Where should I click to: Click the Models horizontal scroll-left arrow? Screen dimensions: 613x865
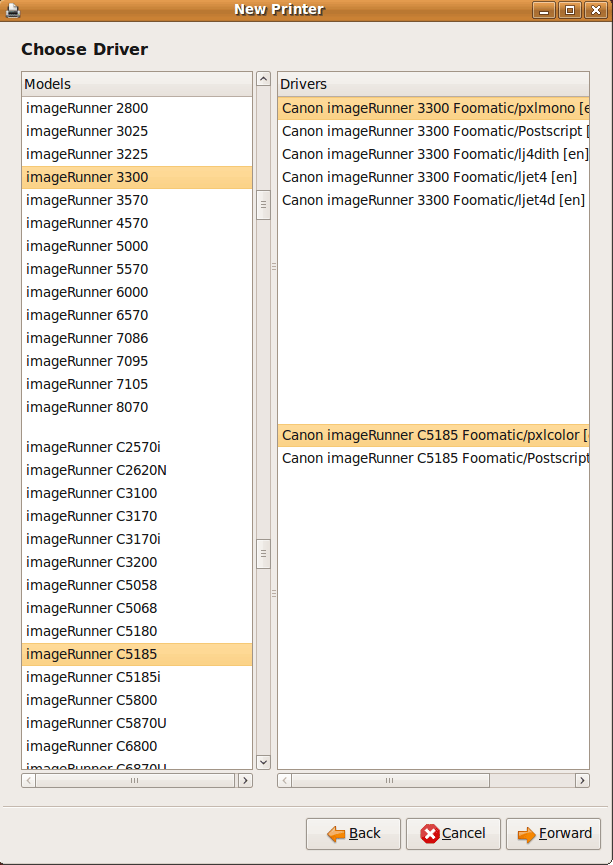(x=29, y=780)
